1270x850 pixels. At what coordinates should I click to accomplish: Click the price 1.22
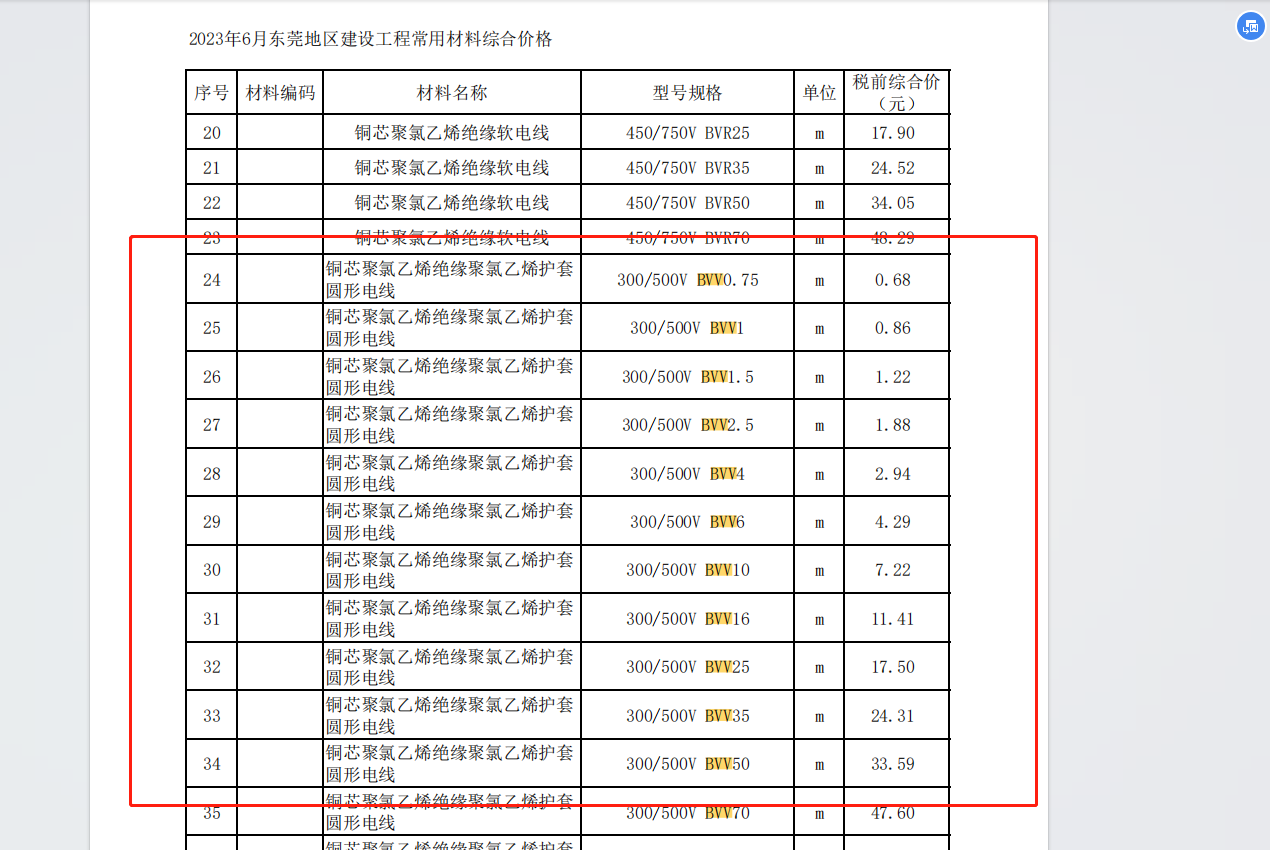[893, 377]
